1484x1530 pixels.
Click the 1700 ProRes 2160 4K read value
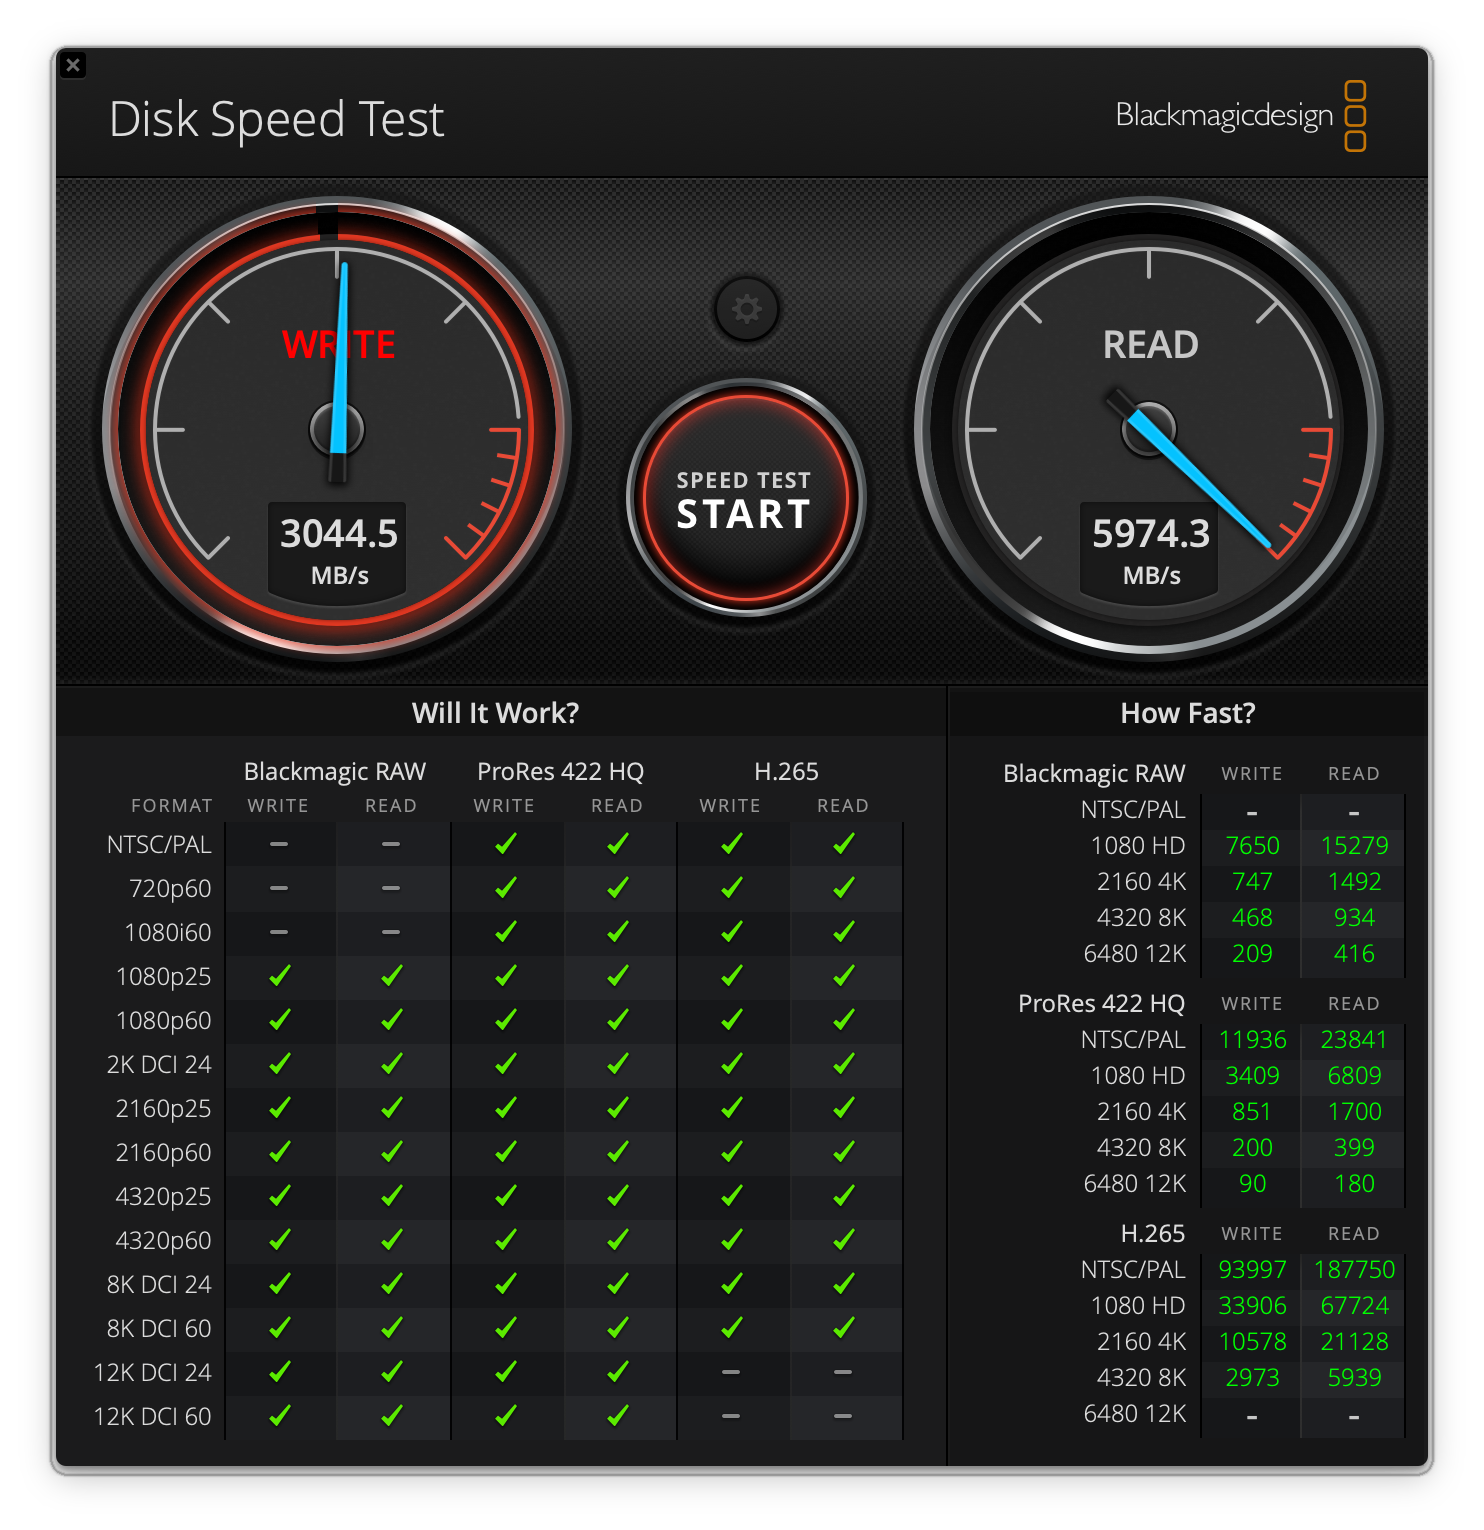tap(1354, 1112)
